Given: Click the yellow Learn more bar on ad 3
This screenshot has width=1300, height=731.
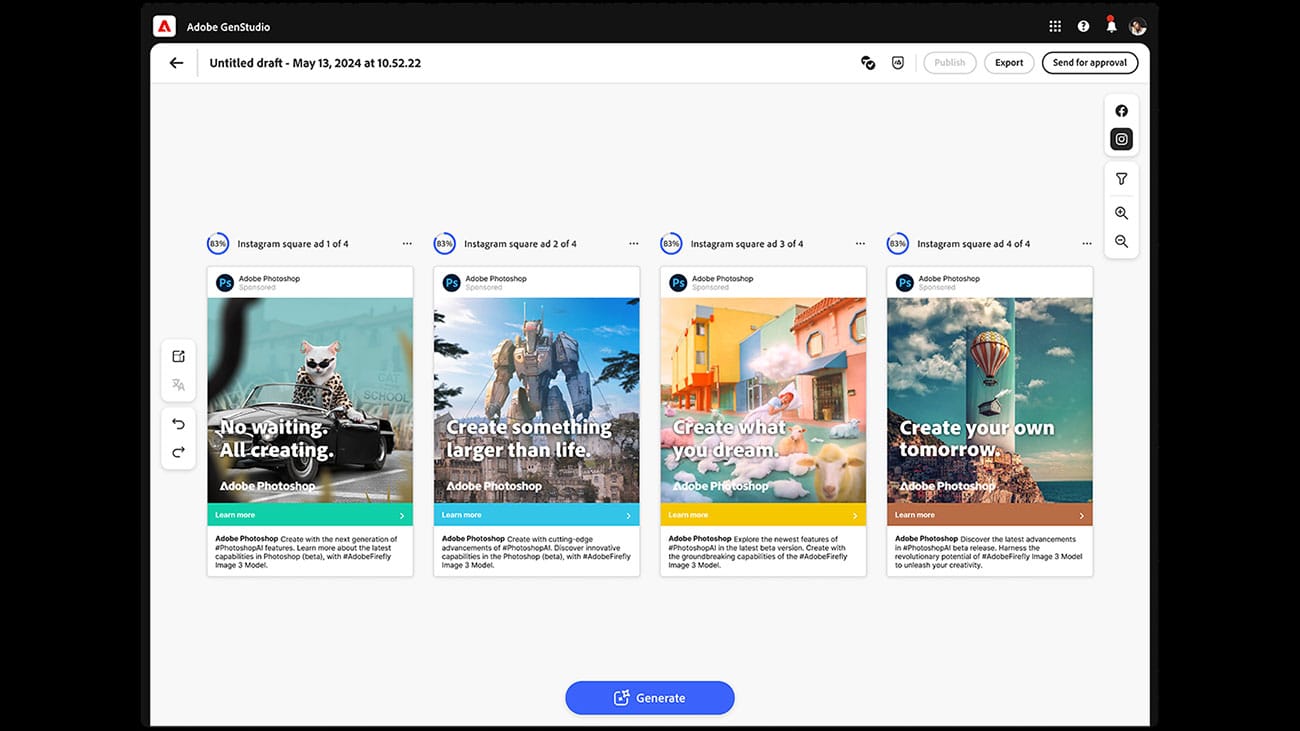Looking at the screenshot, I should tap(764, 515).
